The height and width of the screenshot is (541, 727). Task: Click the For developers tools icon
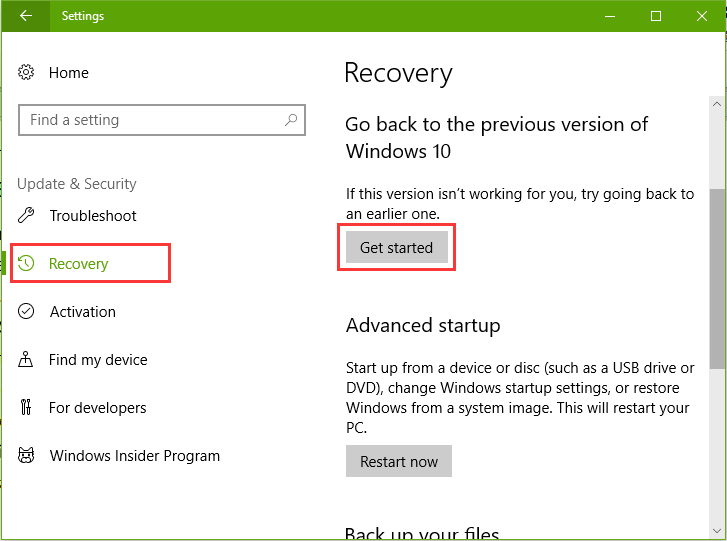(26, 407)
